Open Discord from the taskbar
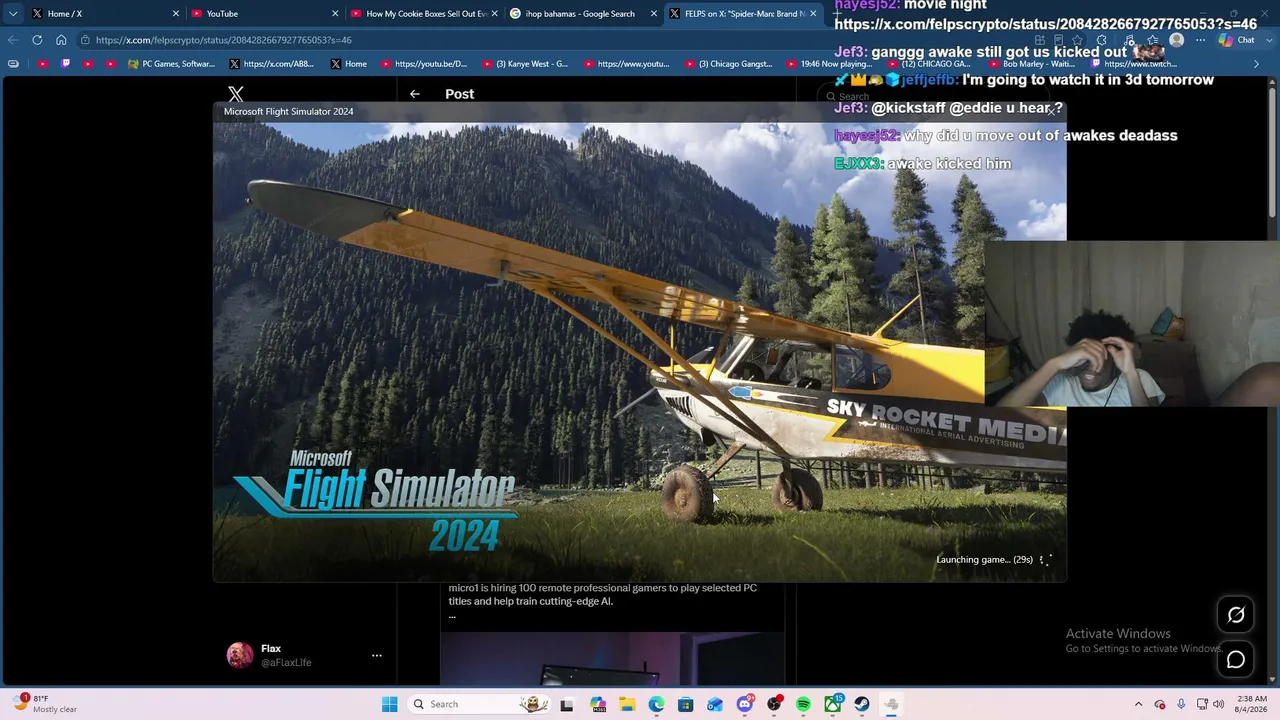Screen dimensions: 1280x720 [744, 704]
